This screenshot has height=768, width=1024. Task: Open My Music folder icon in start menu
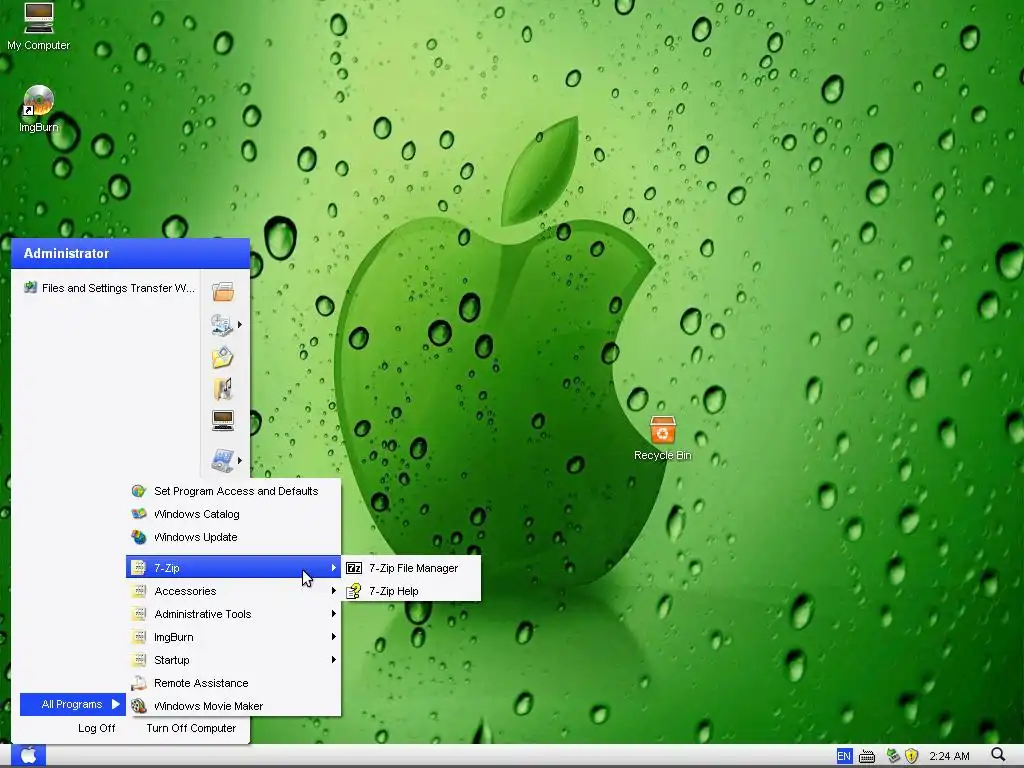coord(223,389)
